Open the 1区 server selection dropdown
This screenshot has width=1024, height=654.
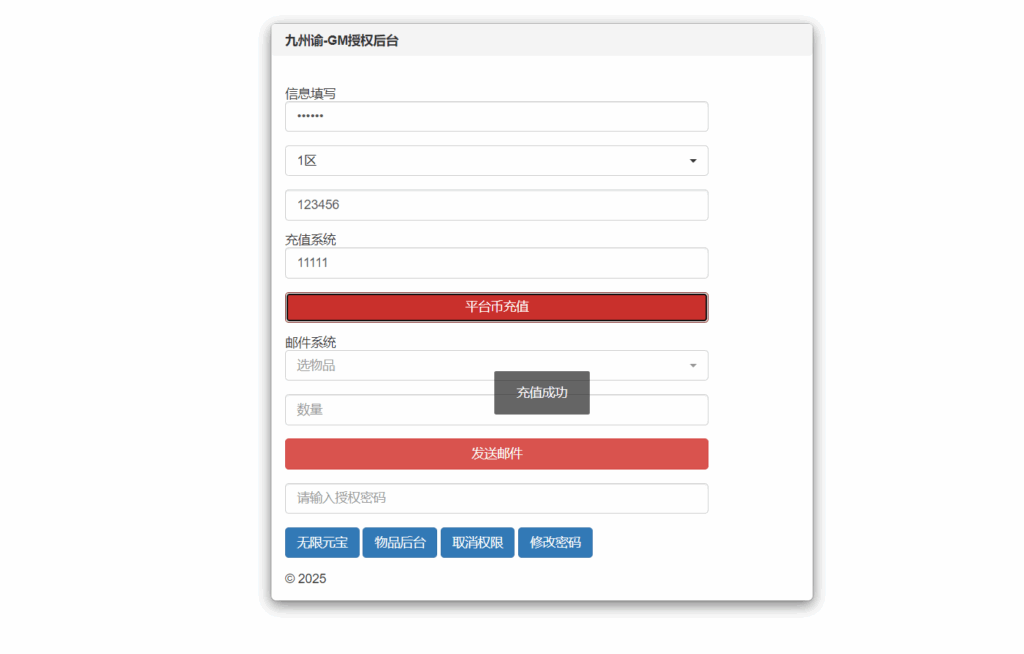(x=496, y=160)
